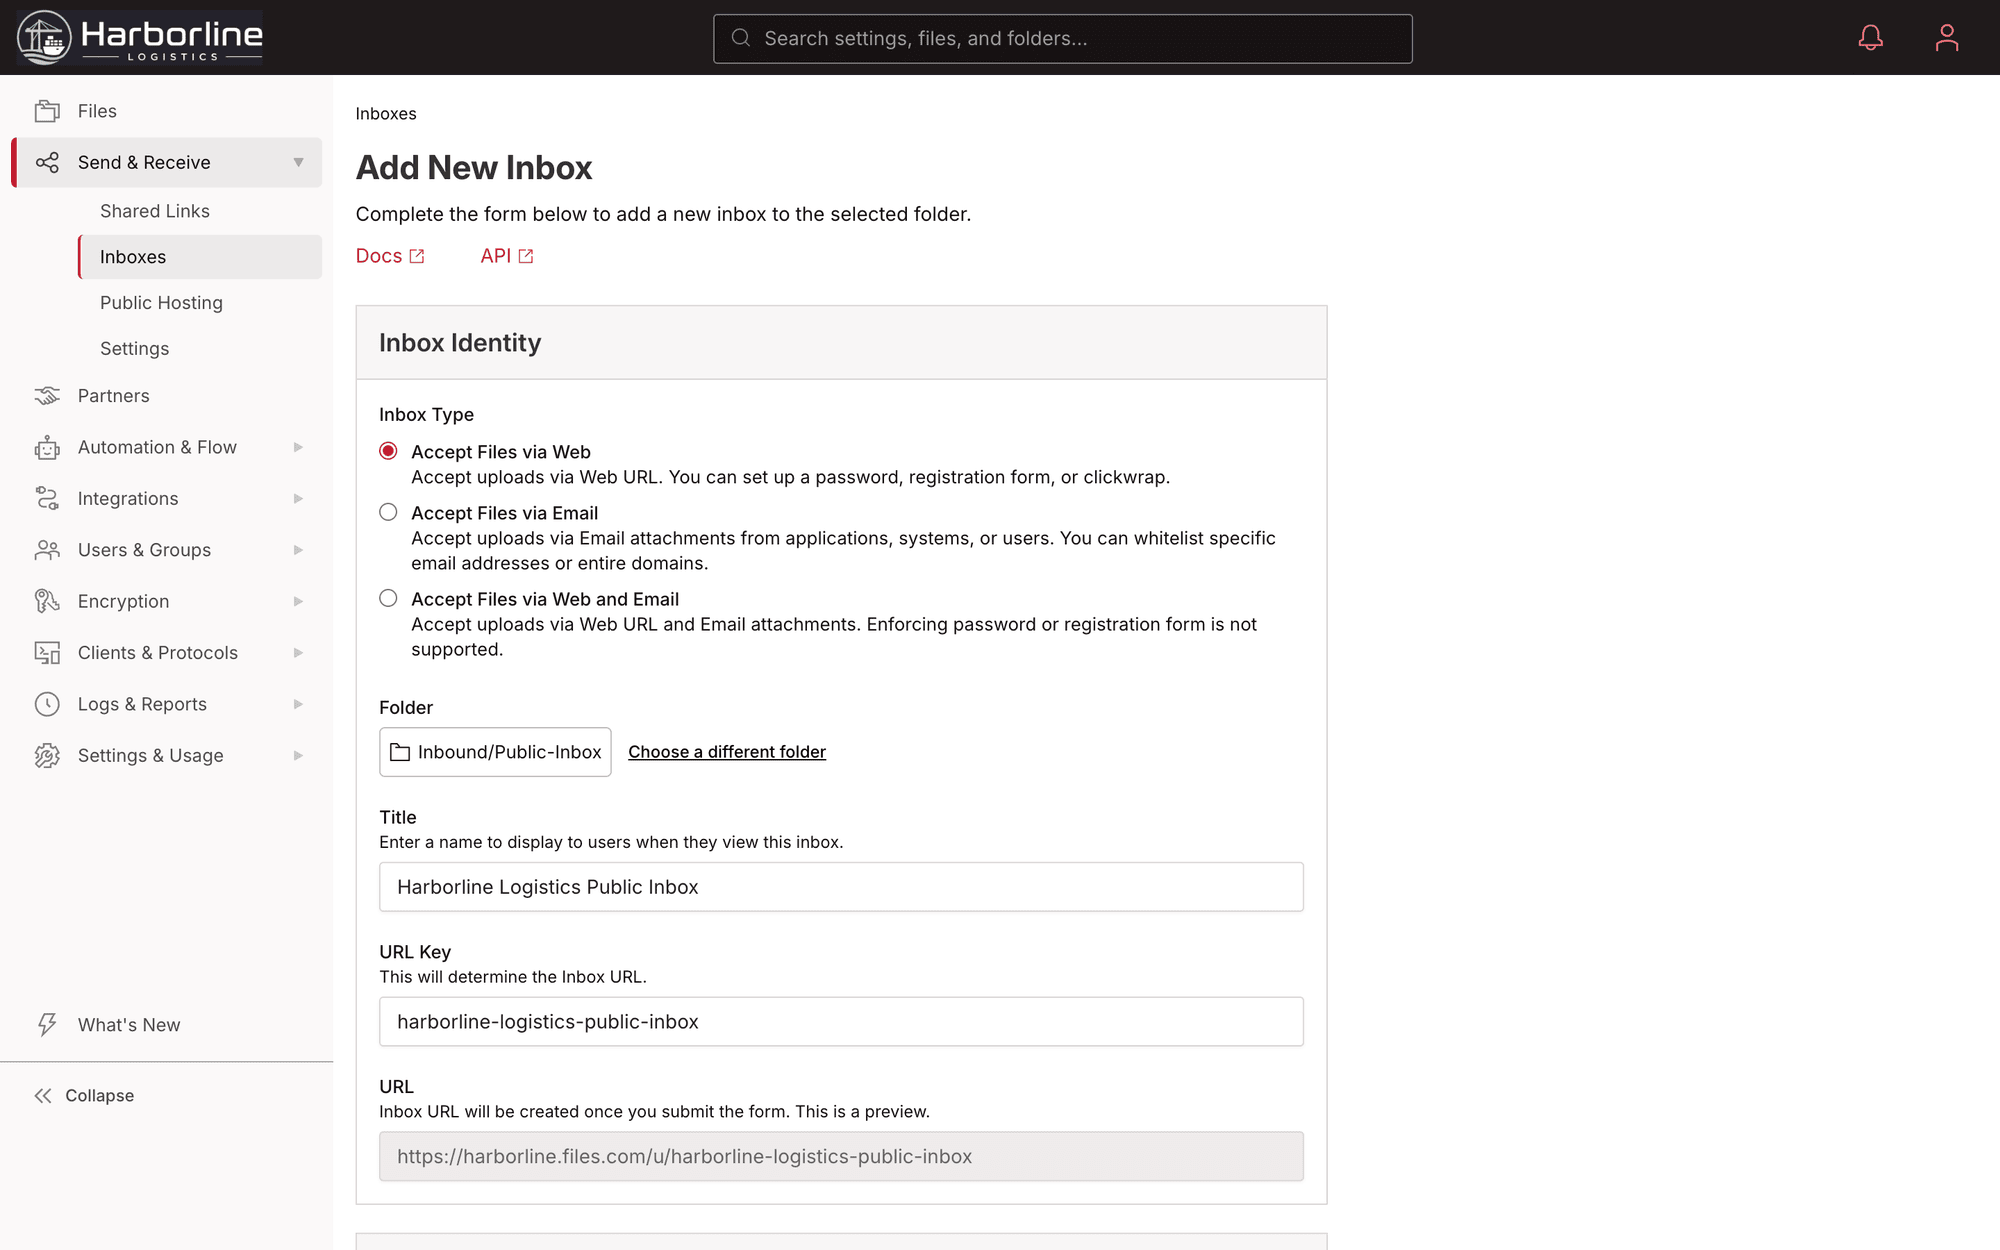The image size is (2000, 1250).
Task: Click the search settings, files, and folders field
Action: pos(1063,38)
